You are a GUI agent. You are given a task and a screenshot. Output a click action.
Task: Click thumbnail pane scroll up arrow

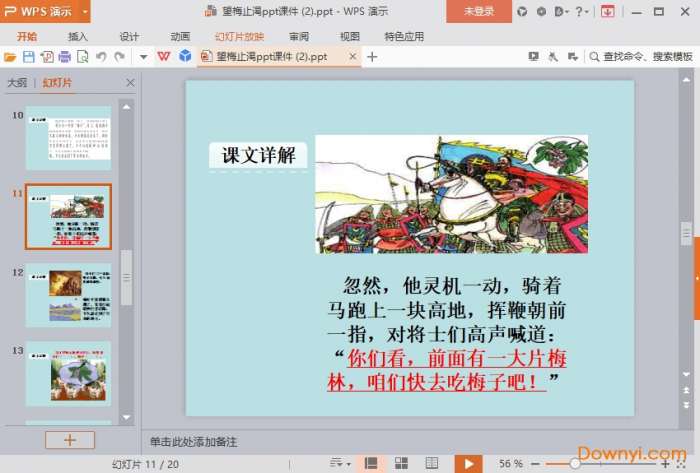pyautogui.click(x=126, y=107)
